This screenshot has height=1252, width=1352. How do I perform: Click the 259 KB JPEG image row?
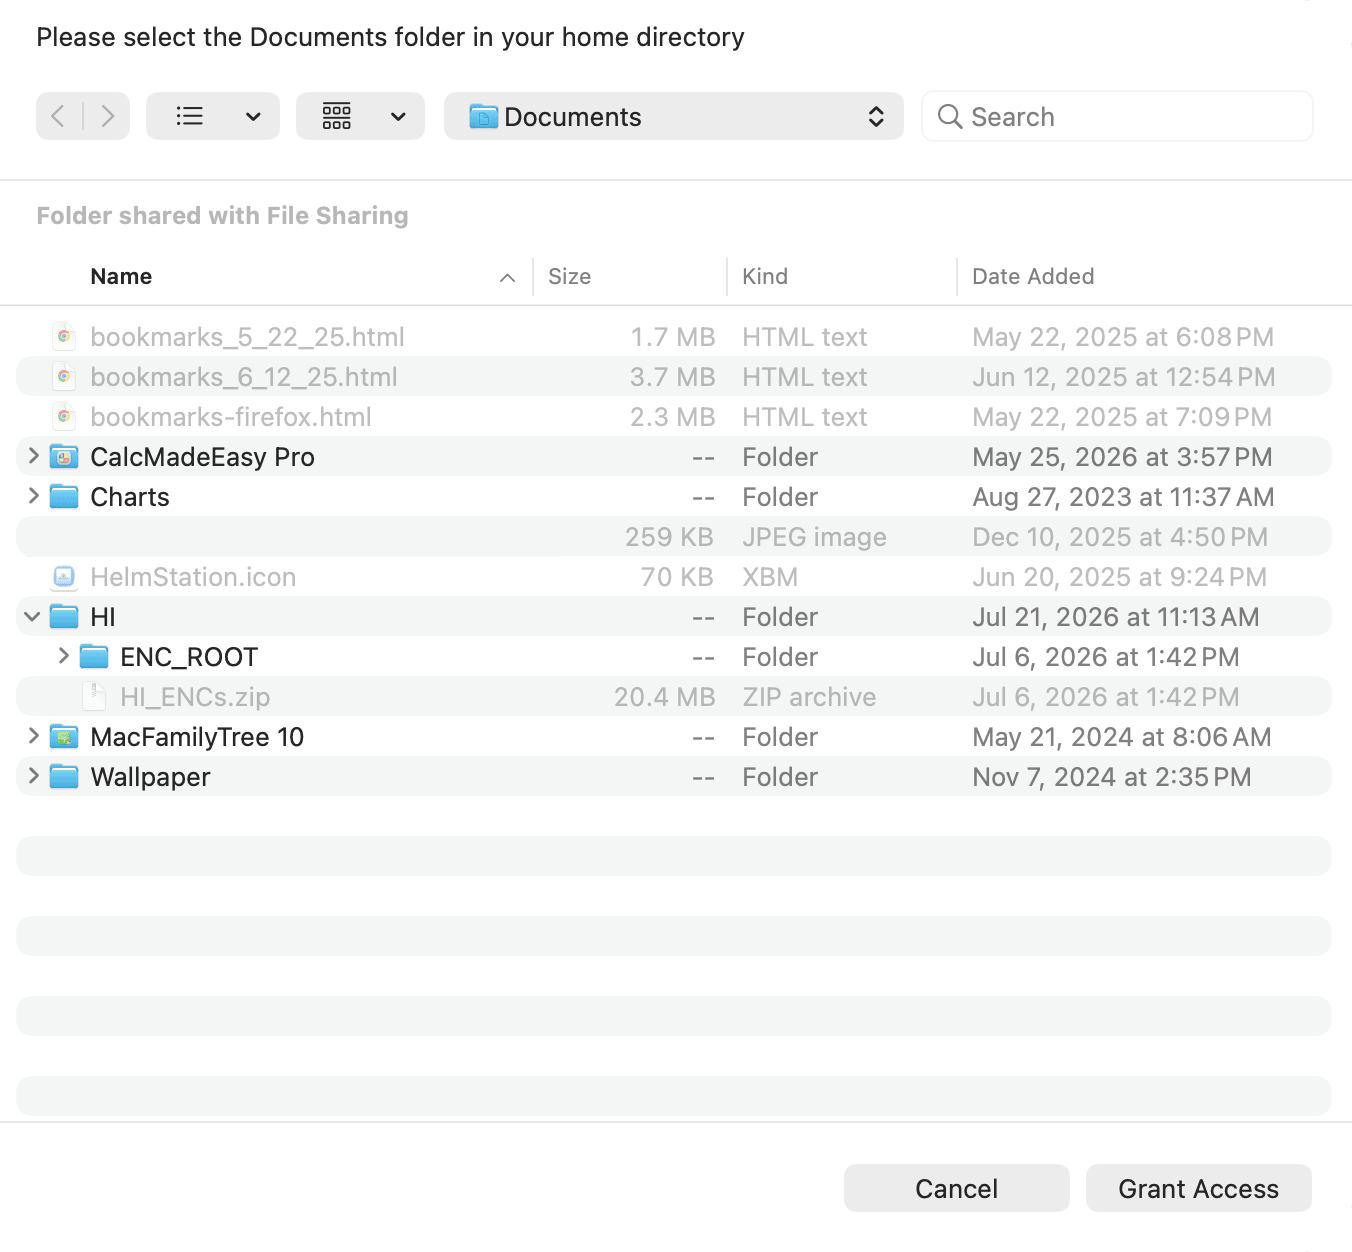[x=674, y=536]
